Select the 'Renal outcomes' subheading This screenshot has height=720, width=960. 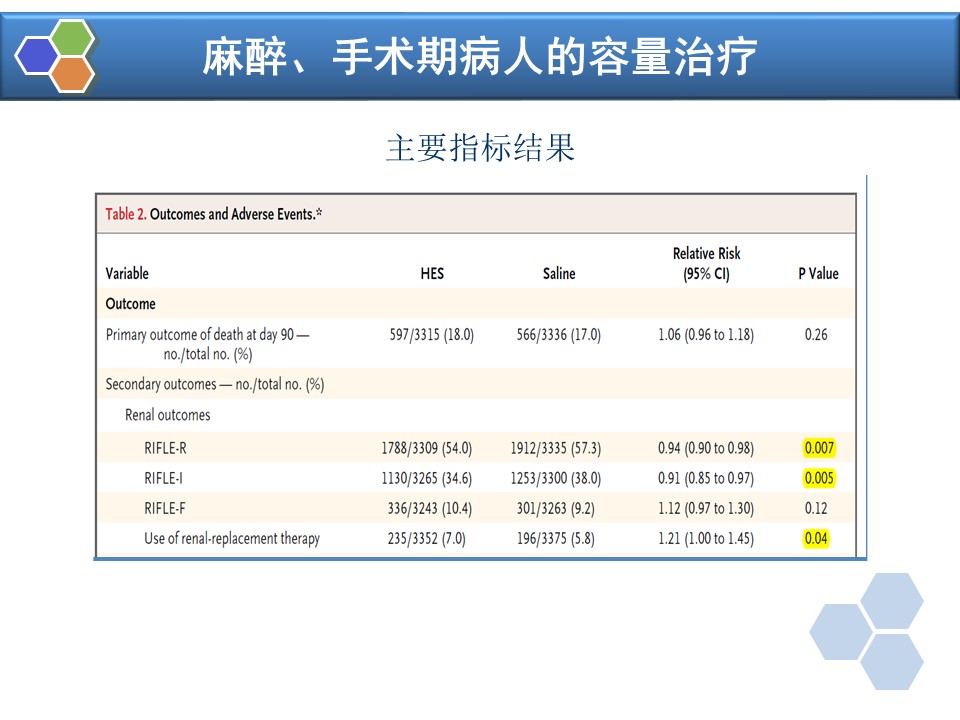168,415
